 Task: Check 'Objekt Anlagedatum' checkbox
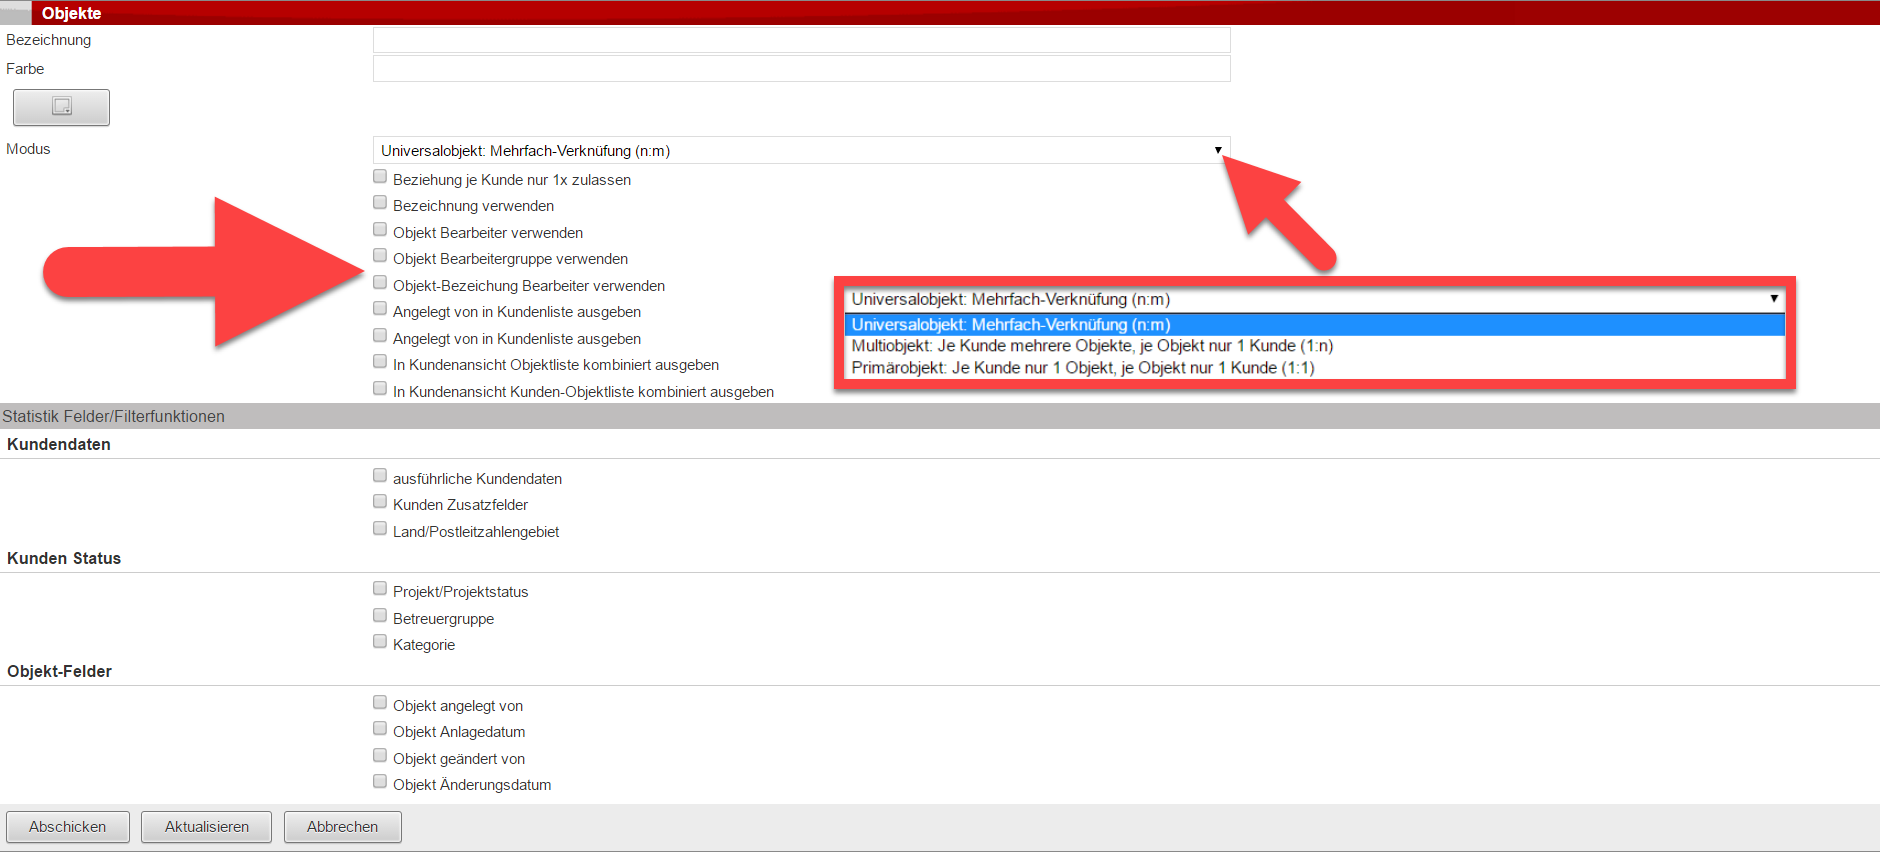[380, 729]
